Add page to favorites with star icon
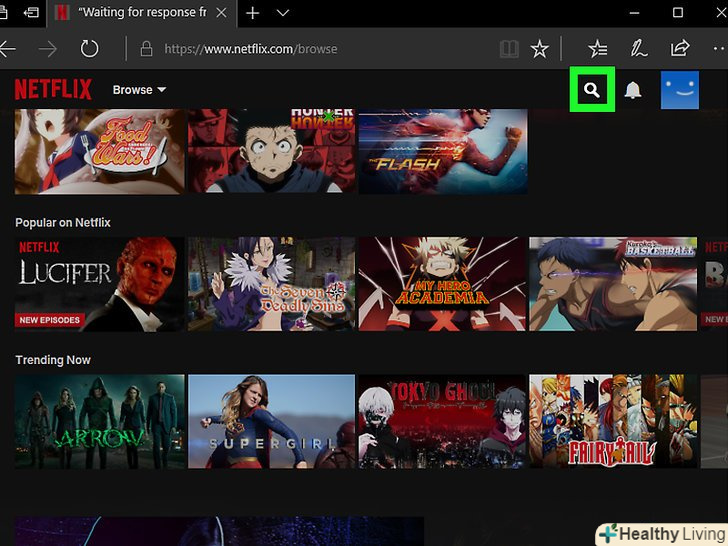The image size is (728, 546). pos(539,48)
